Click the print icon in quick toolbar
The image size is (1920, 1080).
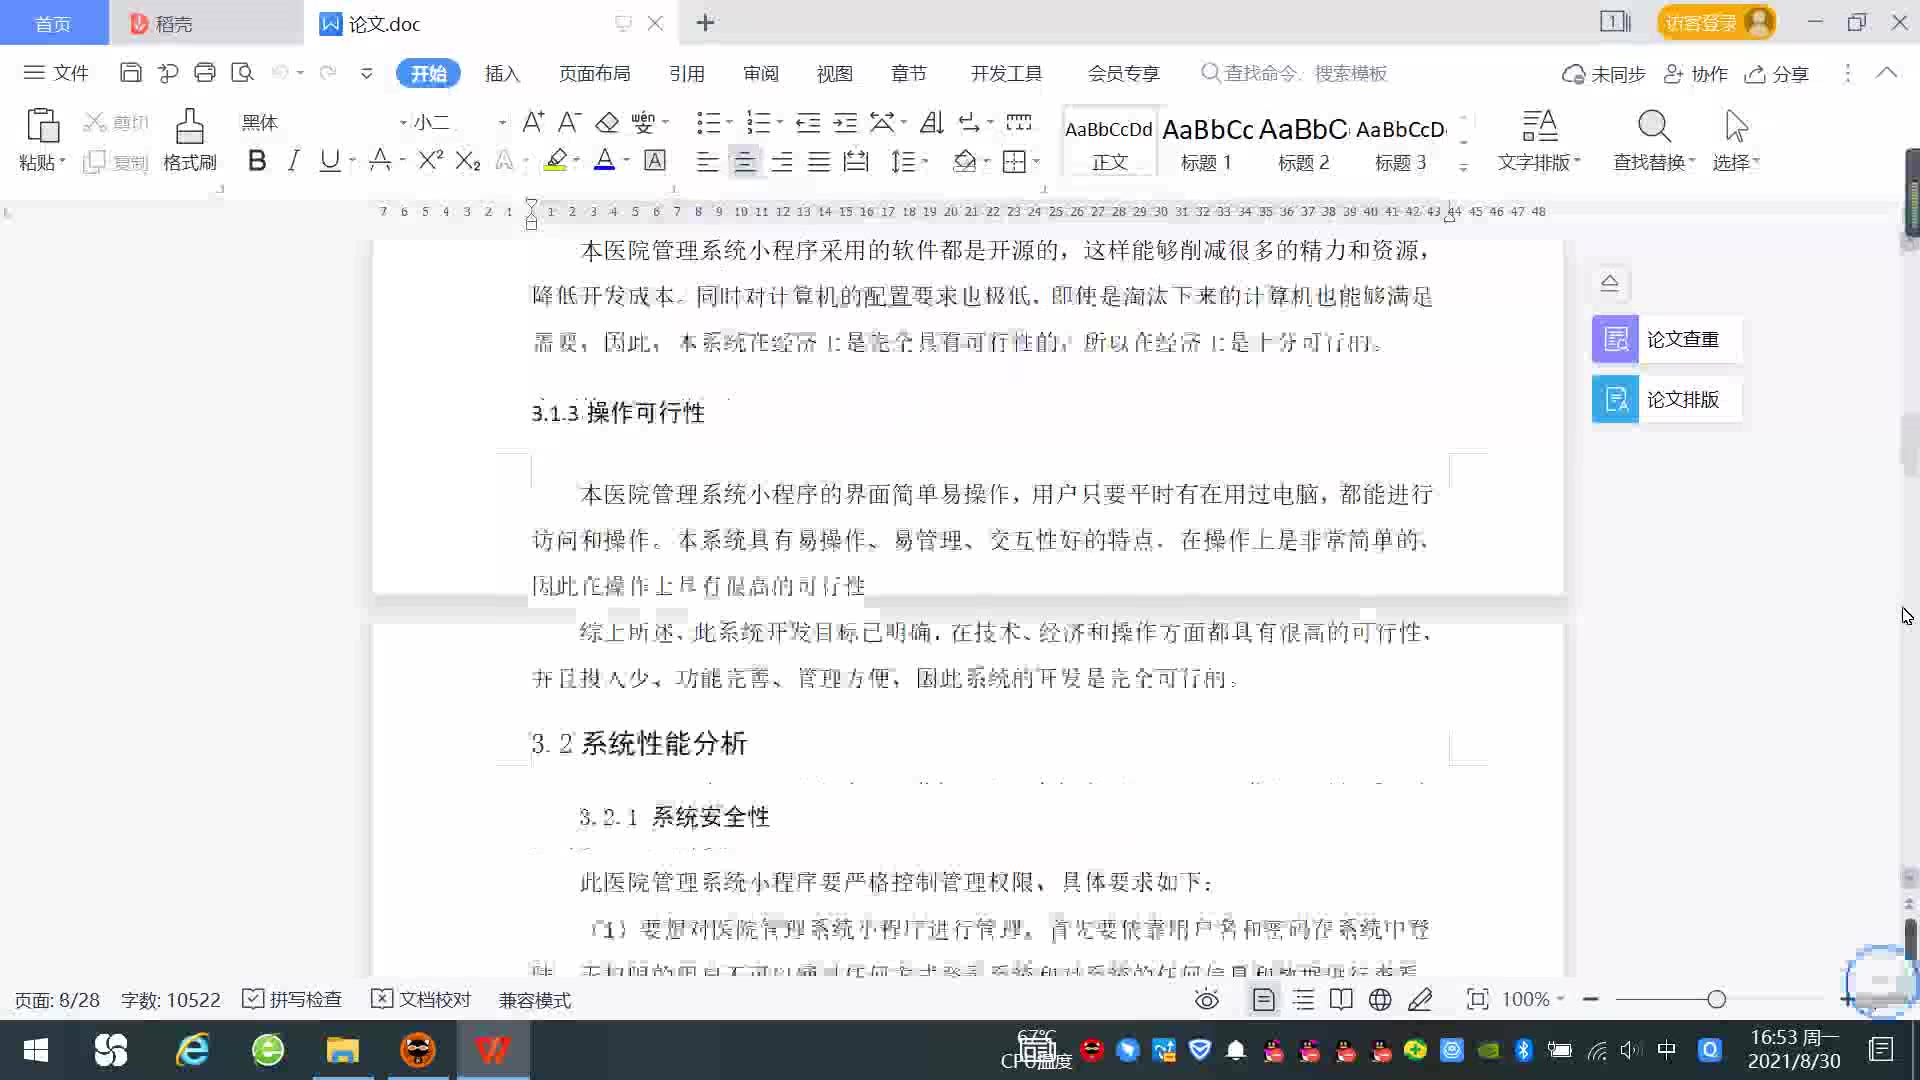(205, 73)
